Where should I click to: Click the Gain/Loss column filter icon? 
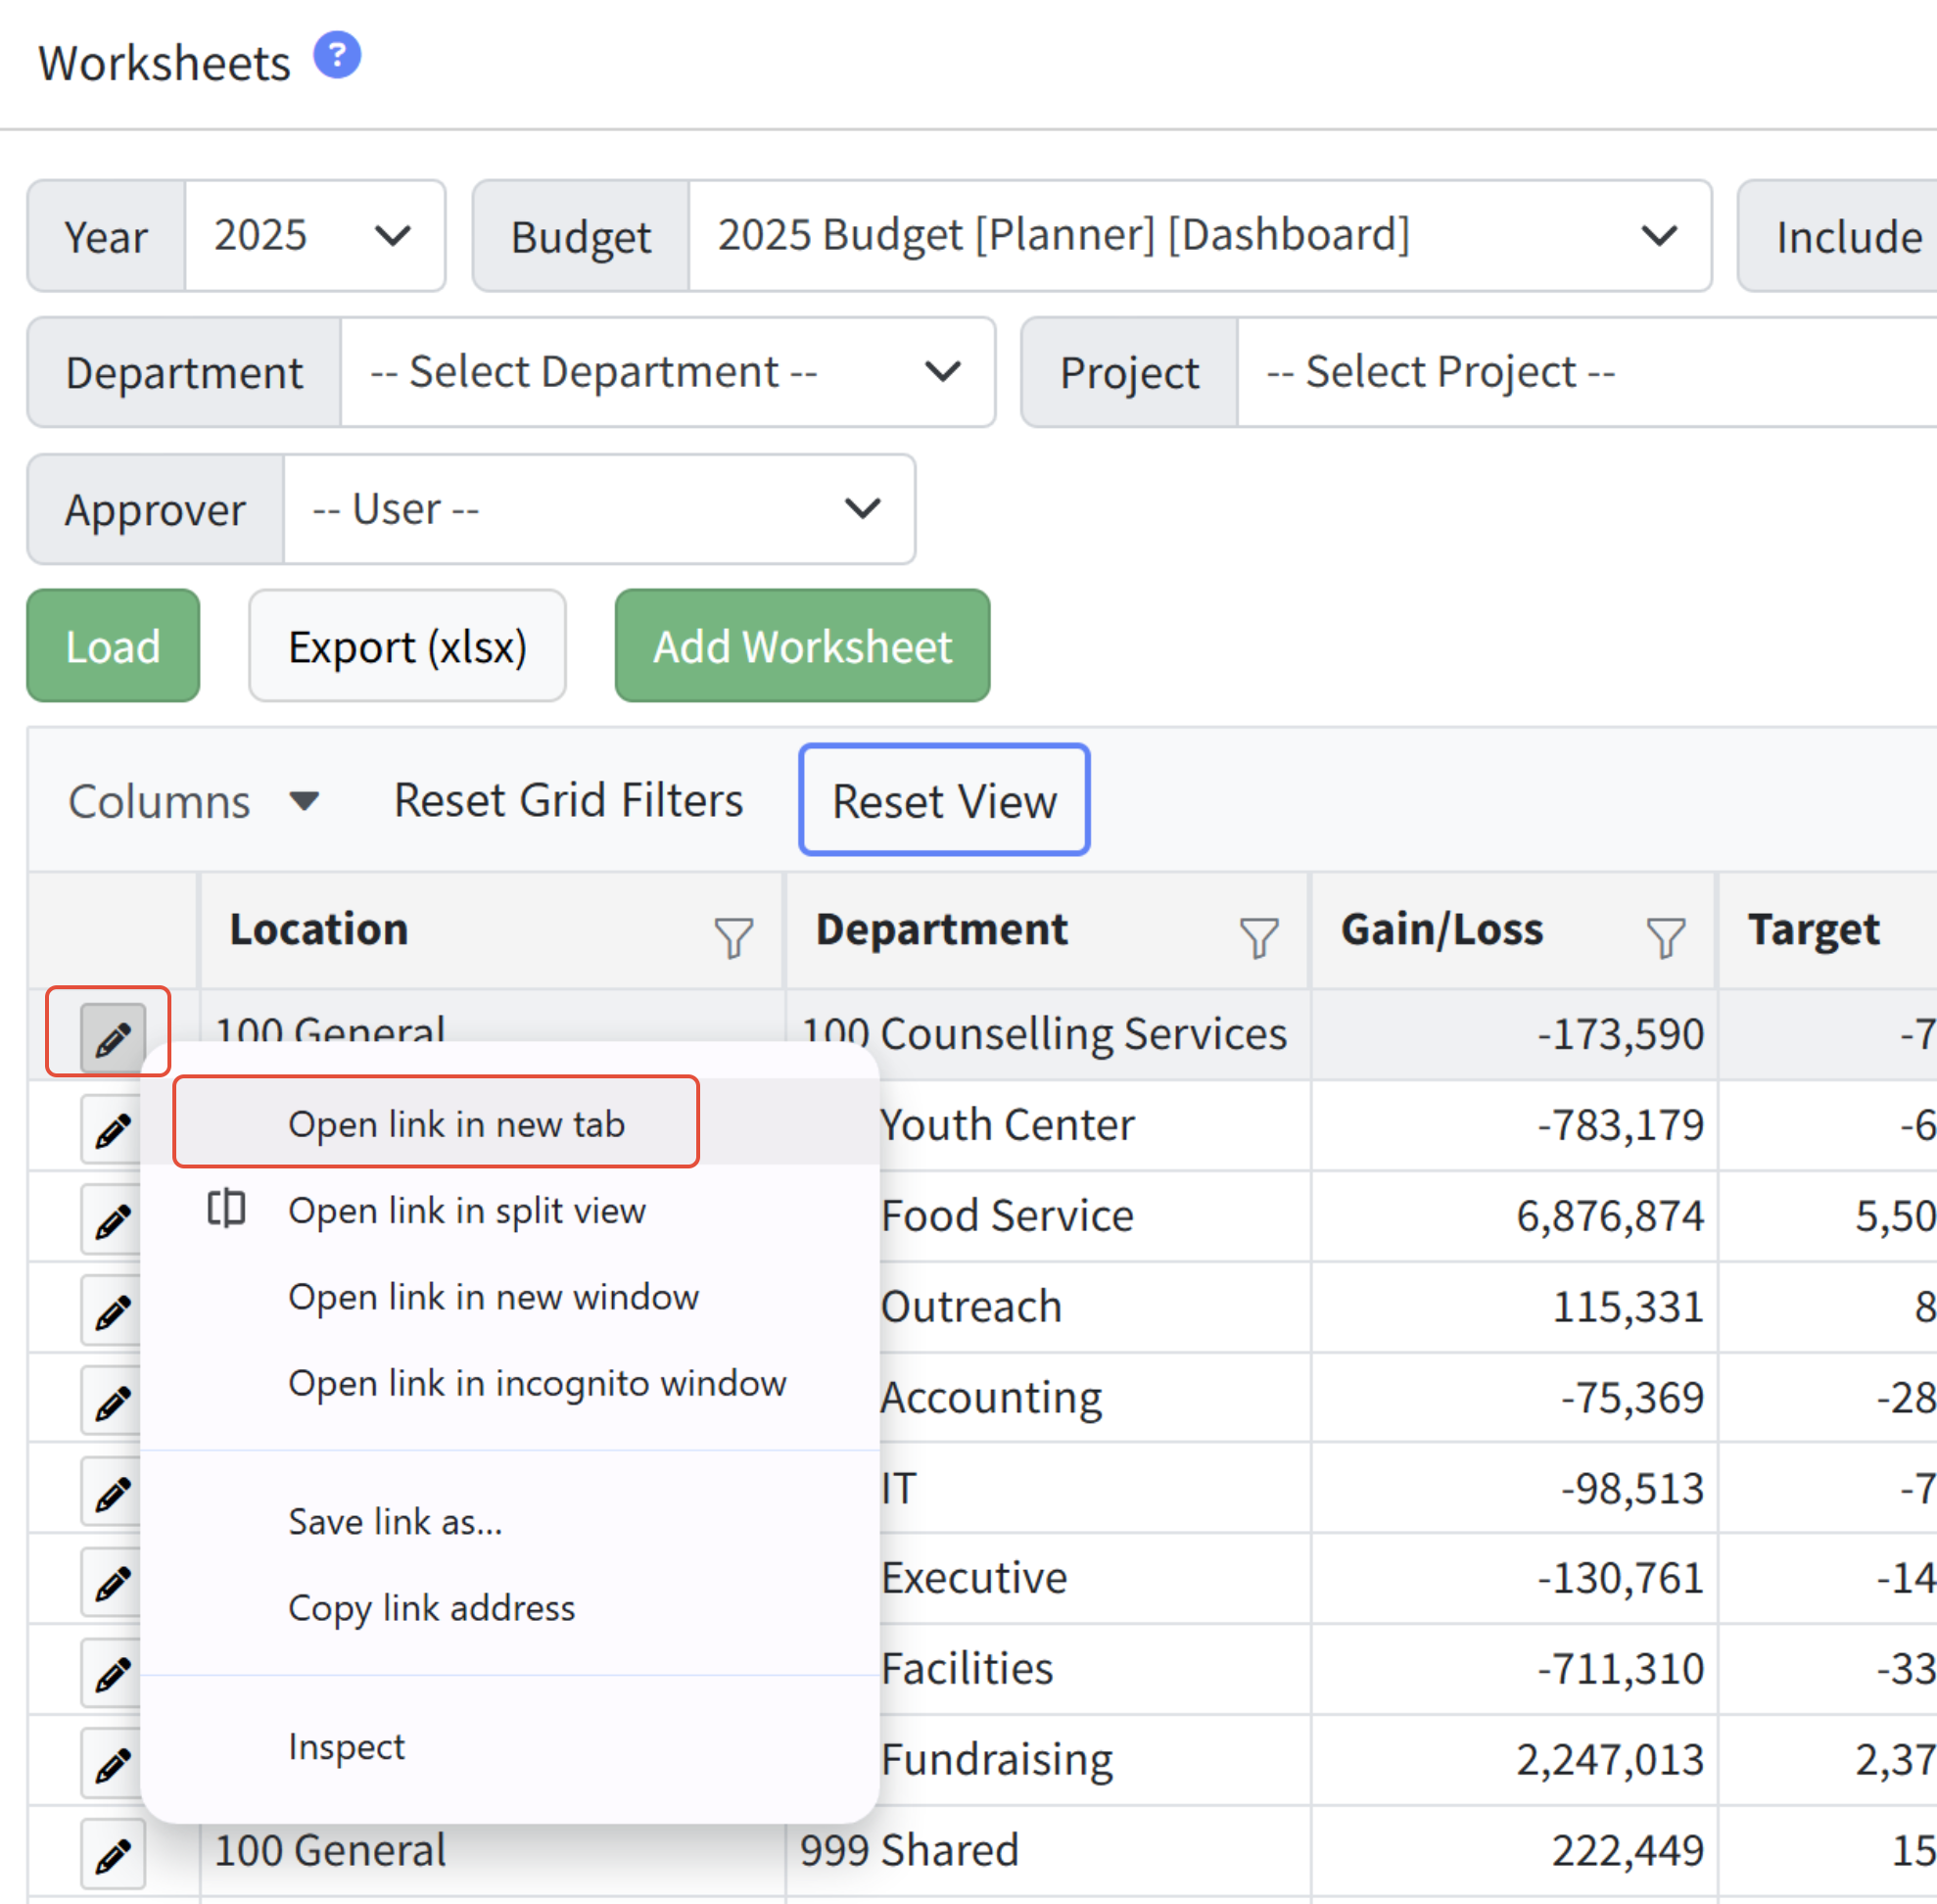point(1665,938)
